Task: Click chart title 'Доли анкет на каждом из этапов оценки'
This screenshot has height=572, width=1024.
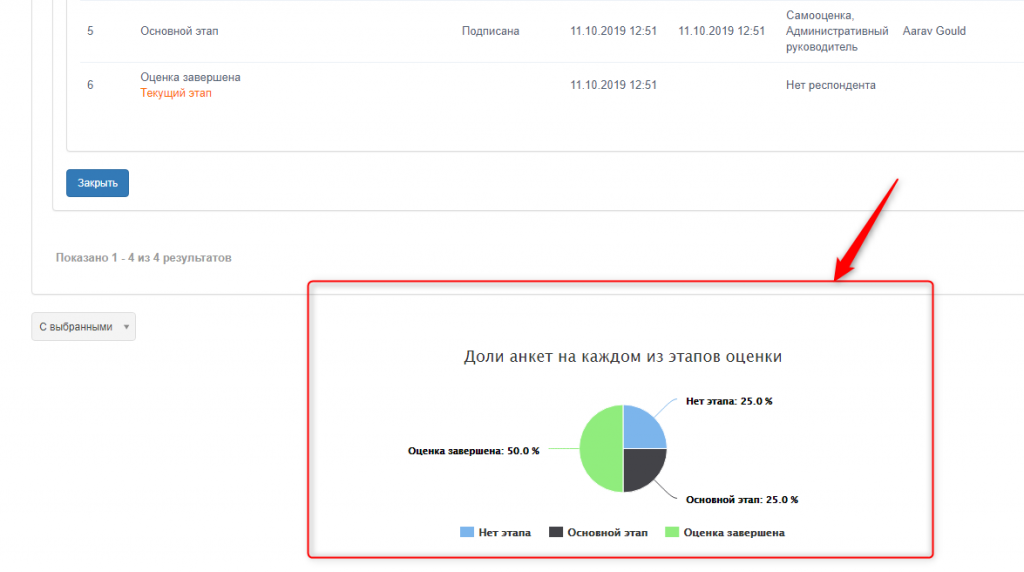Action: (x=622, y=357)
